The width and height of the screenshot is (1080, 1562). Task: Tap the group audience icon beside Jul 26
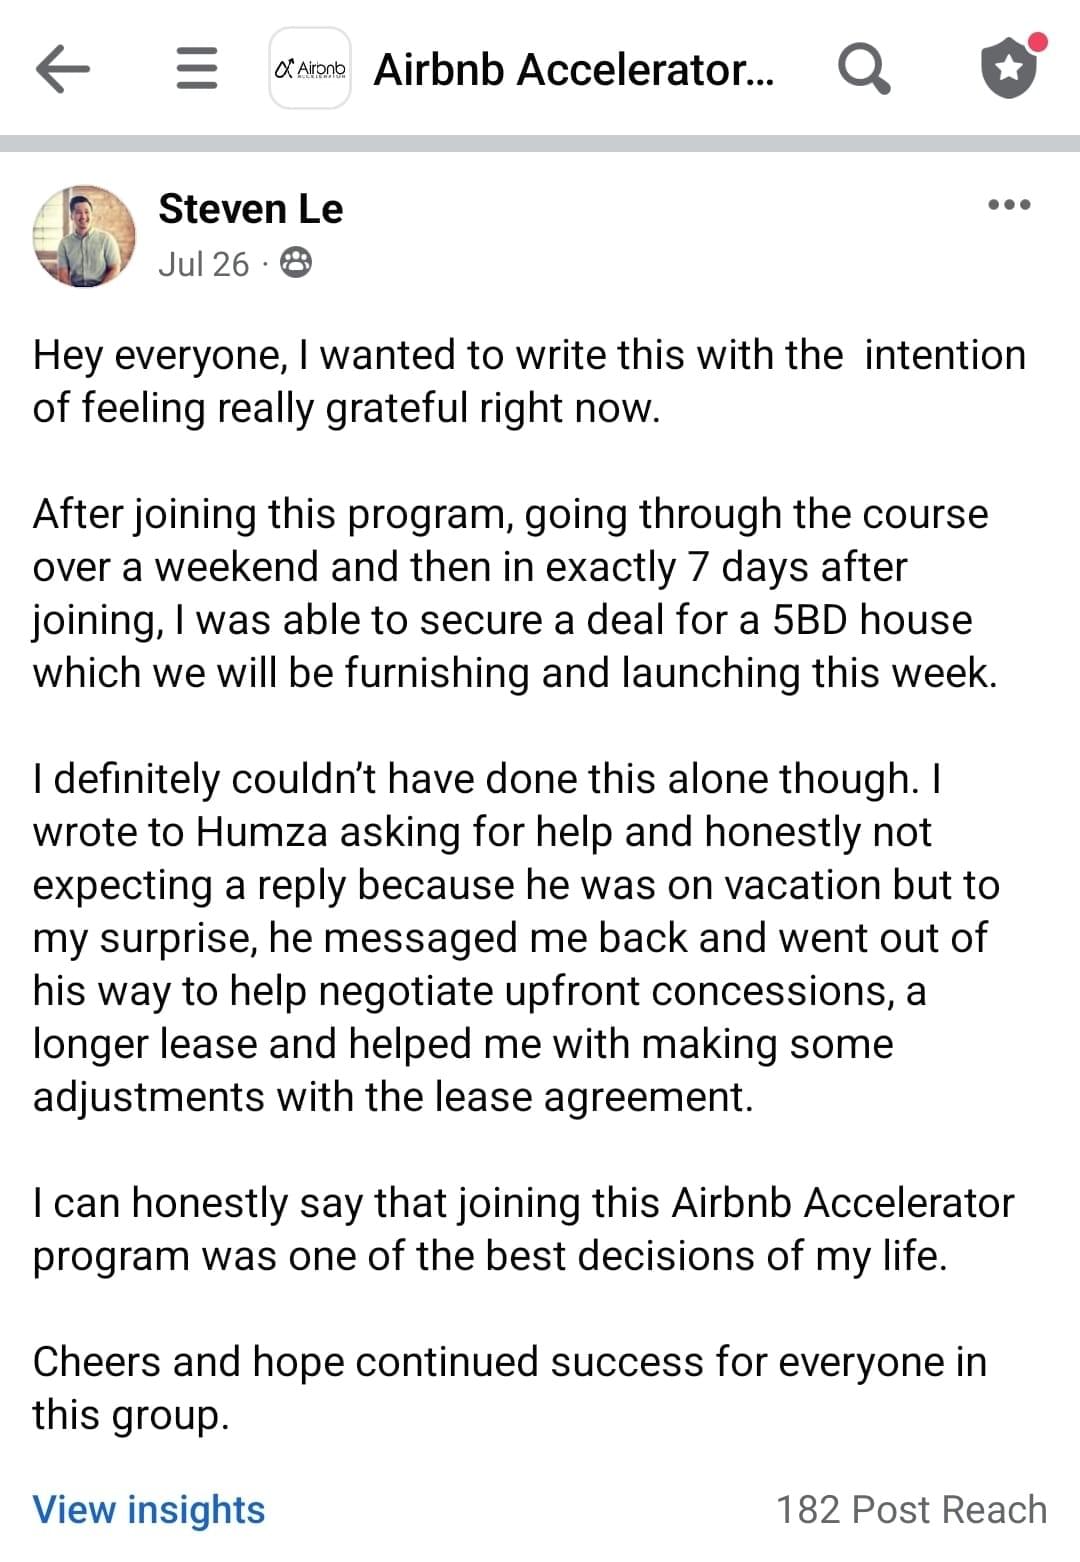tap(296, 264)
